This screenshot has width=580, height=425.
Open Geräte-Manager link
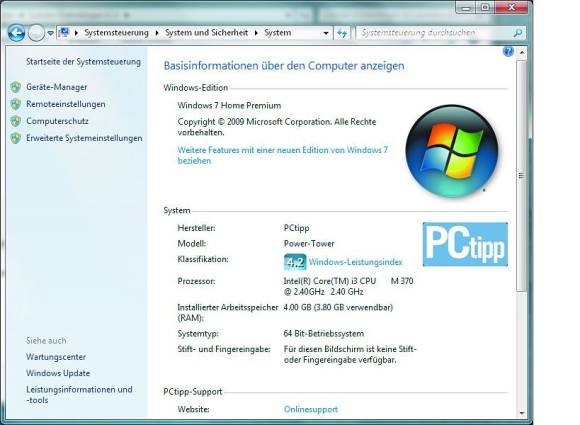pyautogui.click(x=57, y=87)
